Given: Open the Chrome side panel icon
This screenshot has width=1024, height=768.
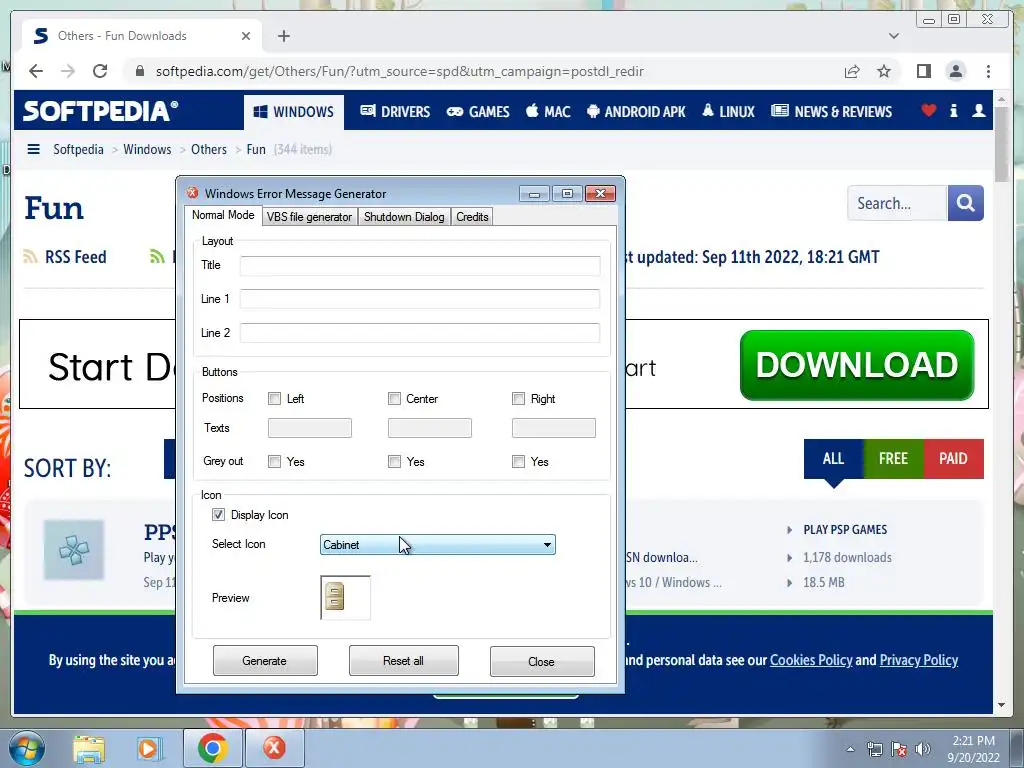Looking at the screenshot, I should 923,71.
